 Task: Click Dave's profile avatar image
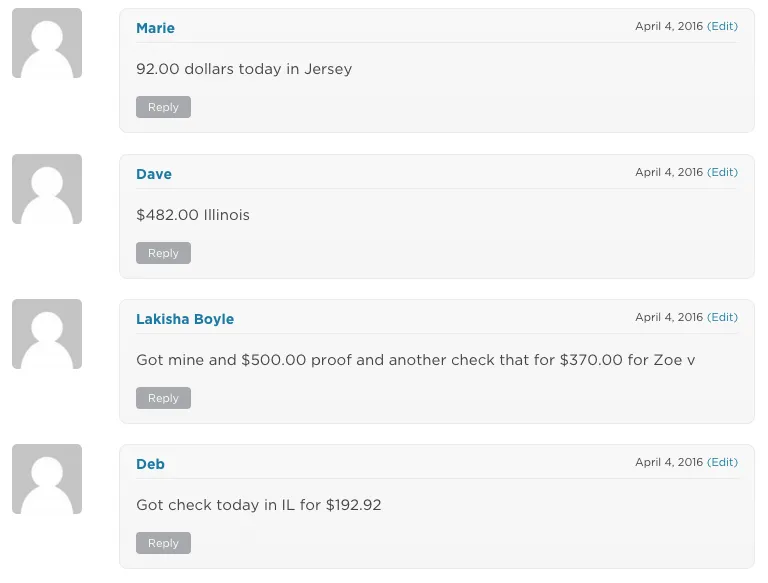[x=47, y=188]
